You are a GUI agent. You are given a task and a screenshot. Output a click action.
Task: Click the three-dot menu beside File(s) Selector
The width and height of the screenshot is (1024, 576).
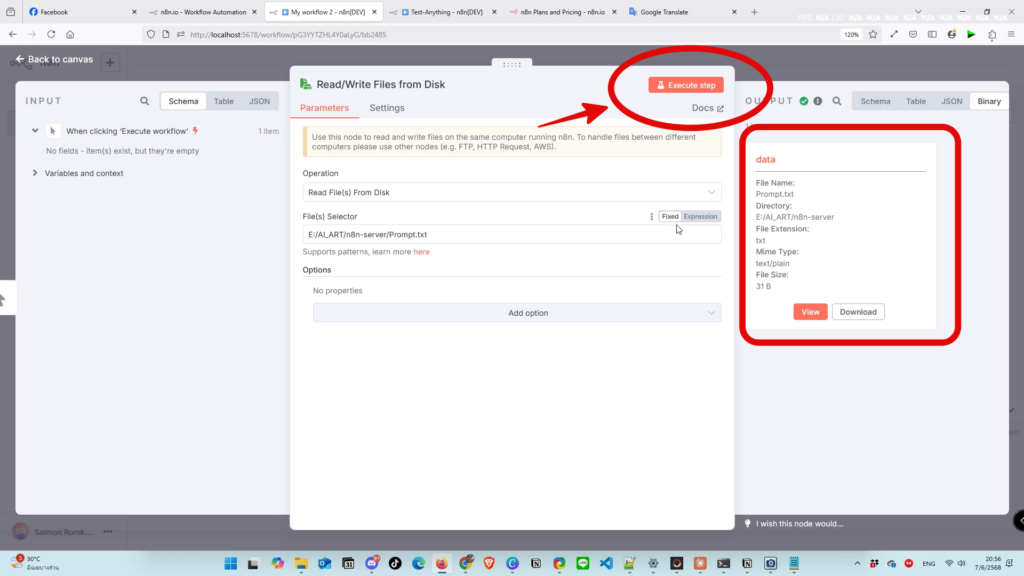(x=651, y=216)
